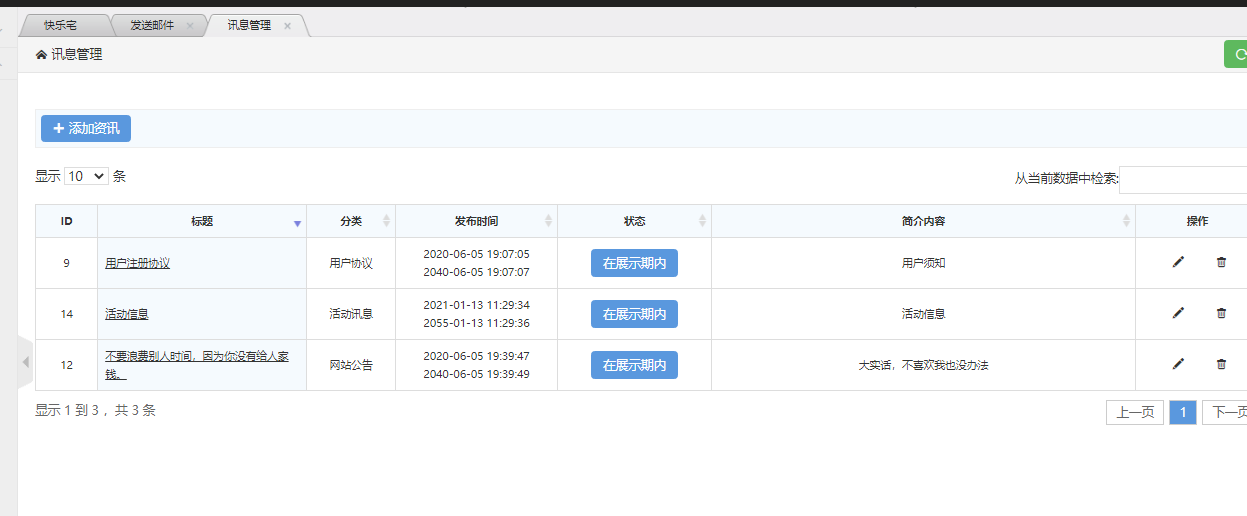This screenshot has width=1247, height=516.
Task: Collapse the left sidebar with arrow handle
Action: click(26, 362)
